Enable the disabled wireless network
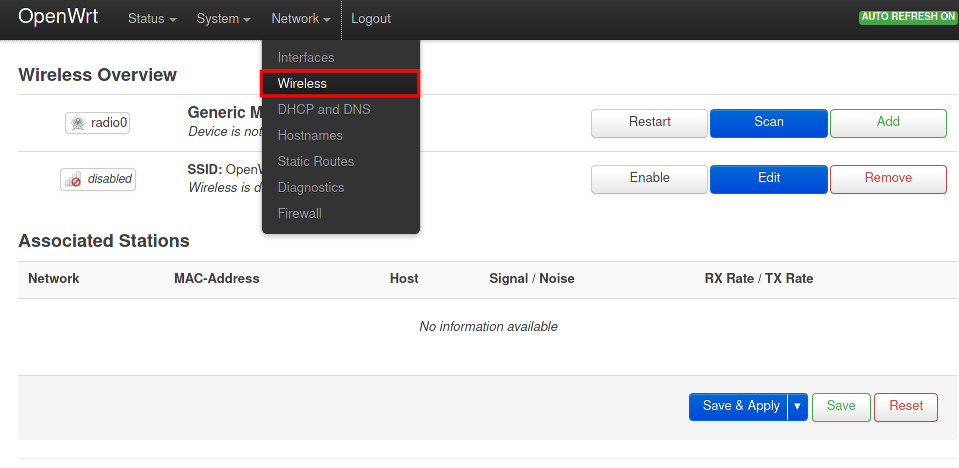This screenshot has width=959, height=468. pos(650,178)
